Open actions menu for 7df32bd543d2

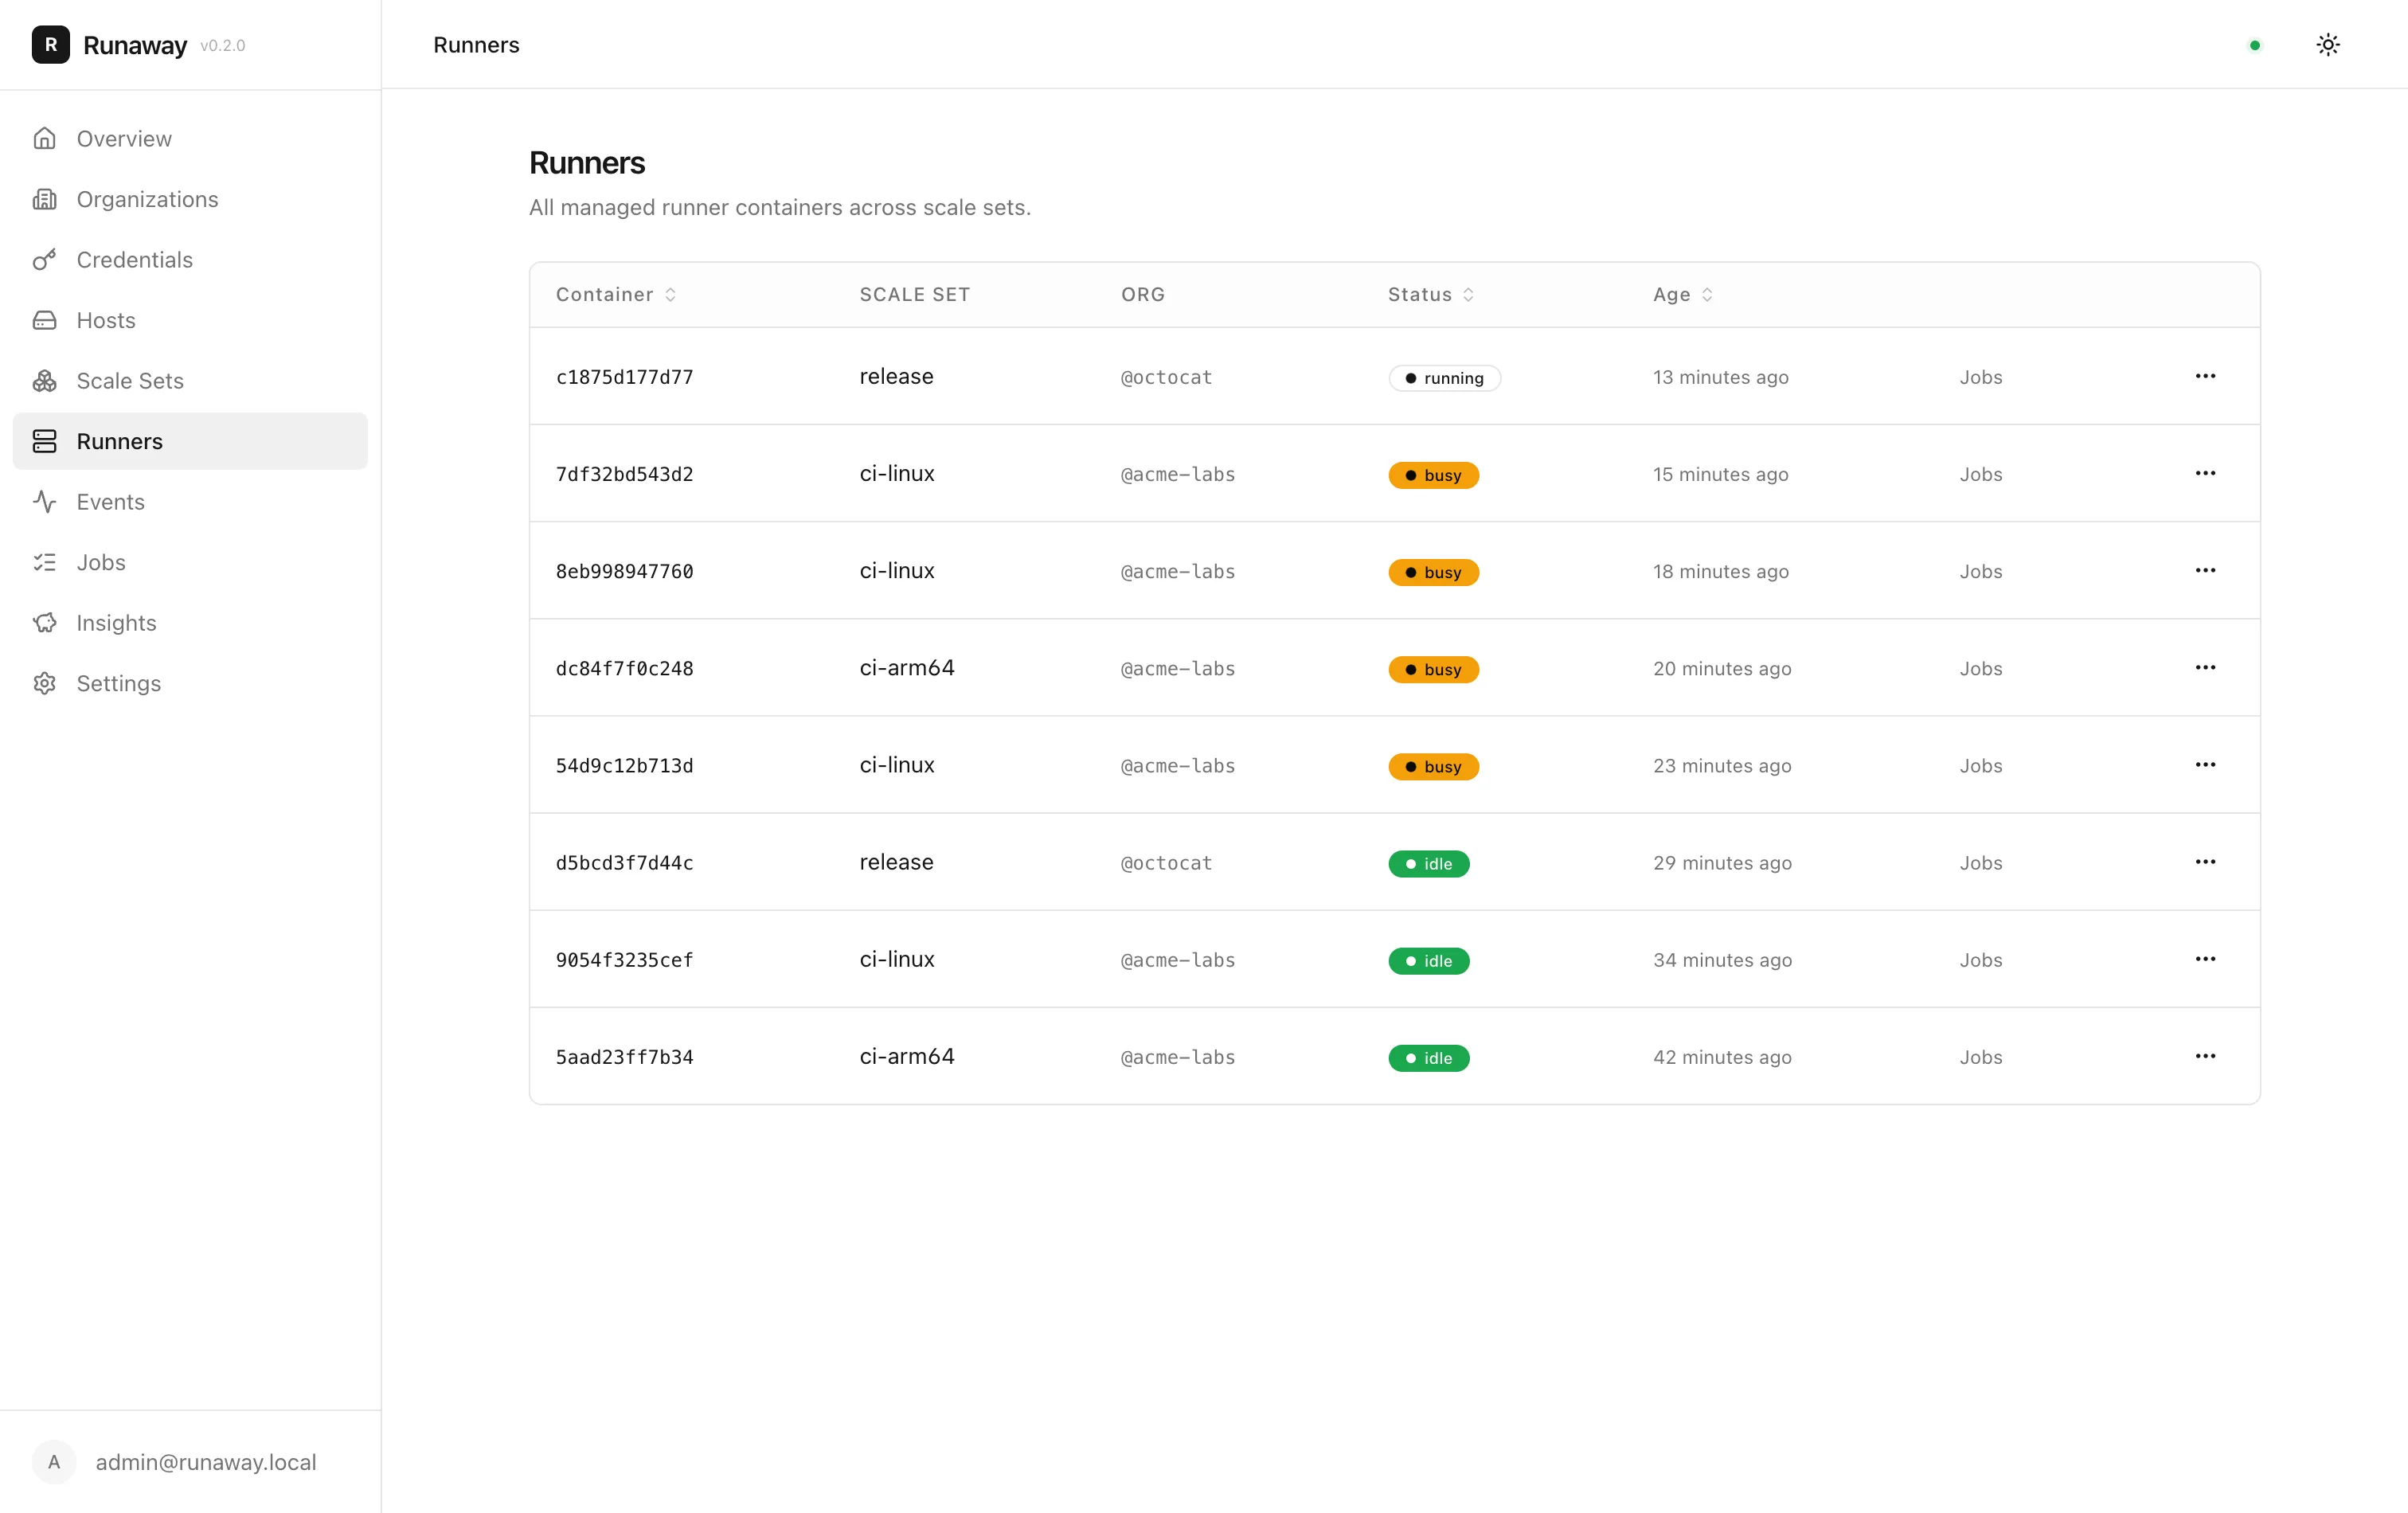[2205, 473]
